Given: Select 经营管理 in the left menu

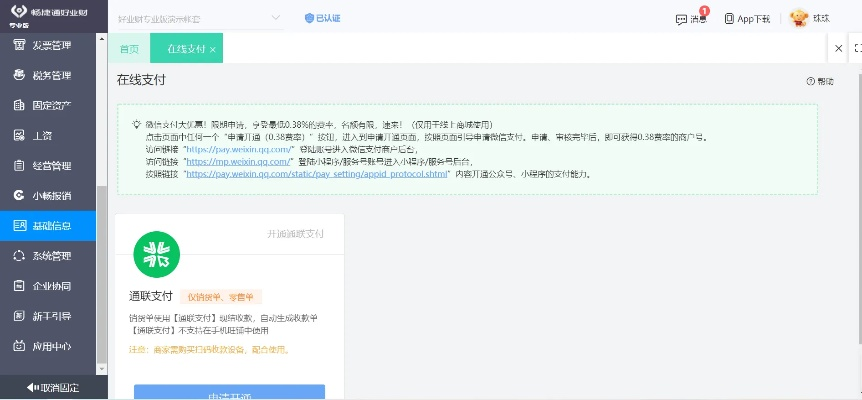Looking at the screenshot, I should tap(52, 165).
